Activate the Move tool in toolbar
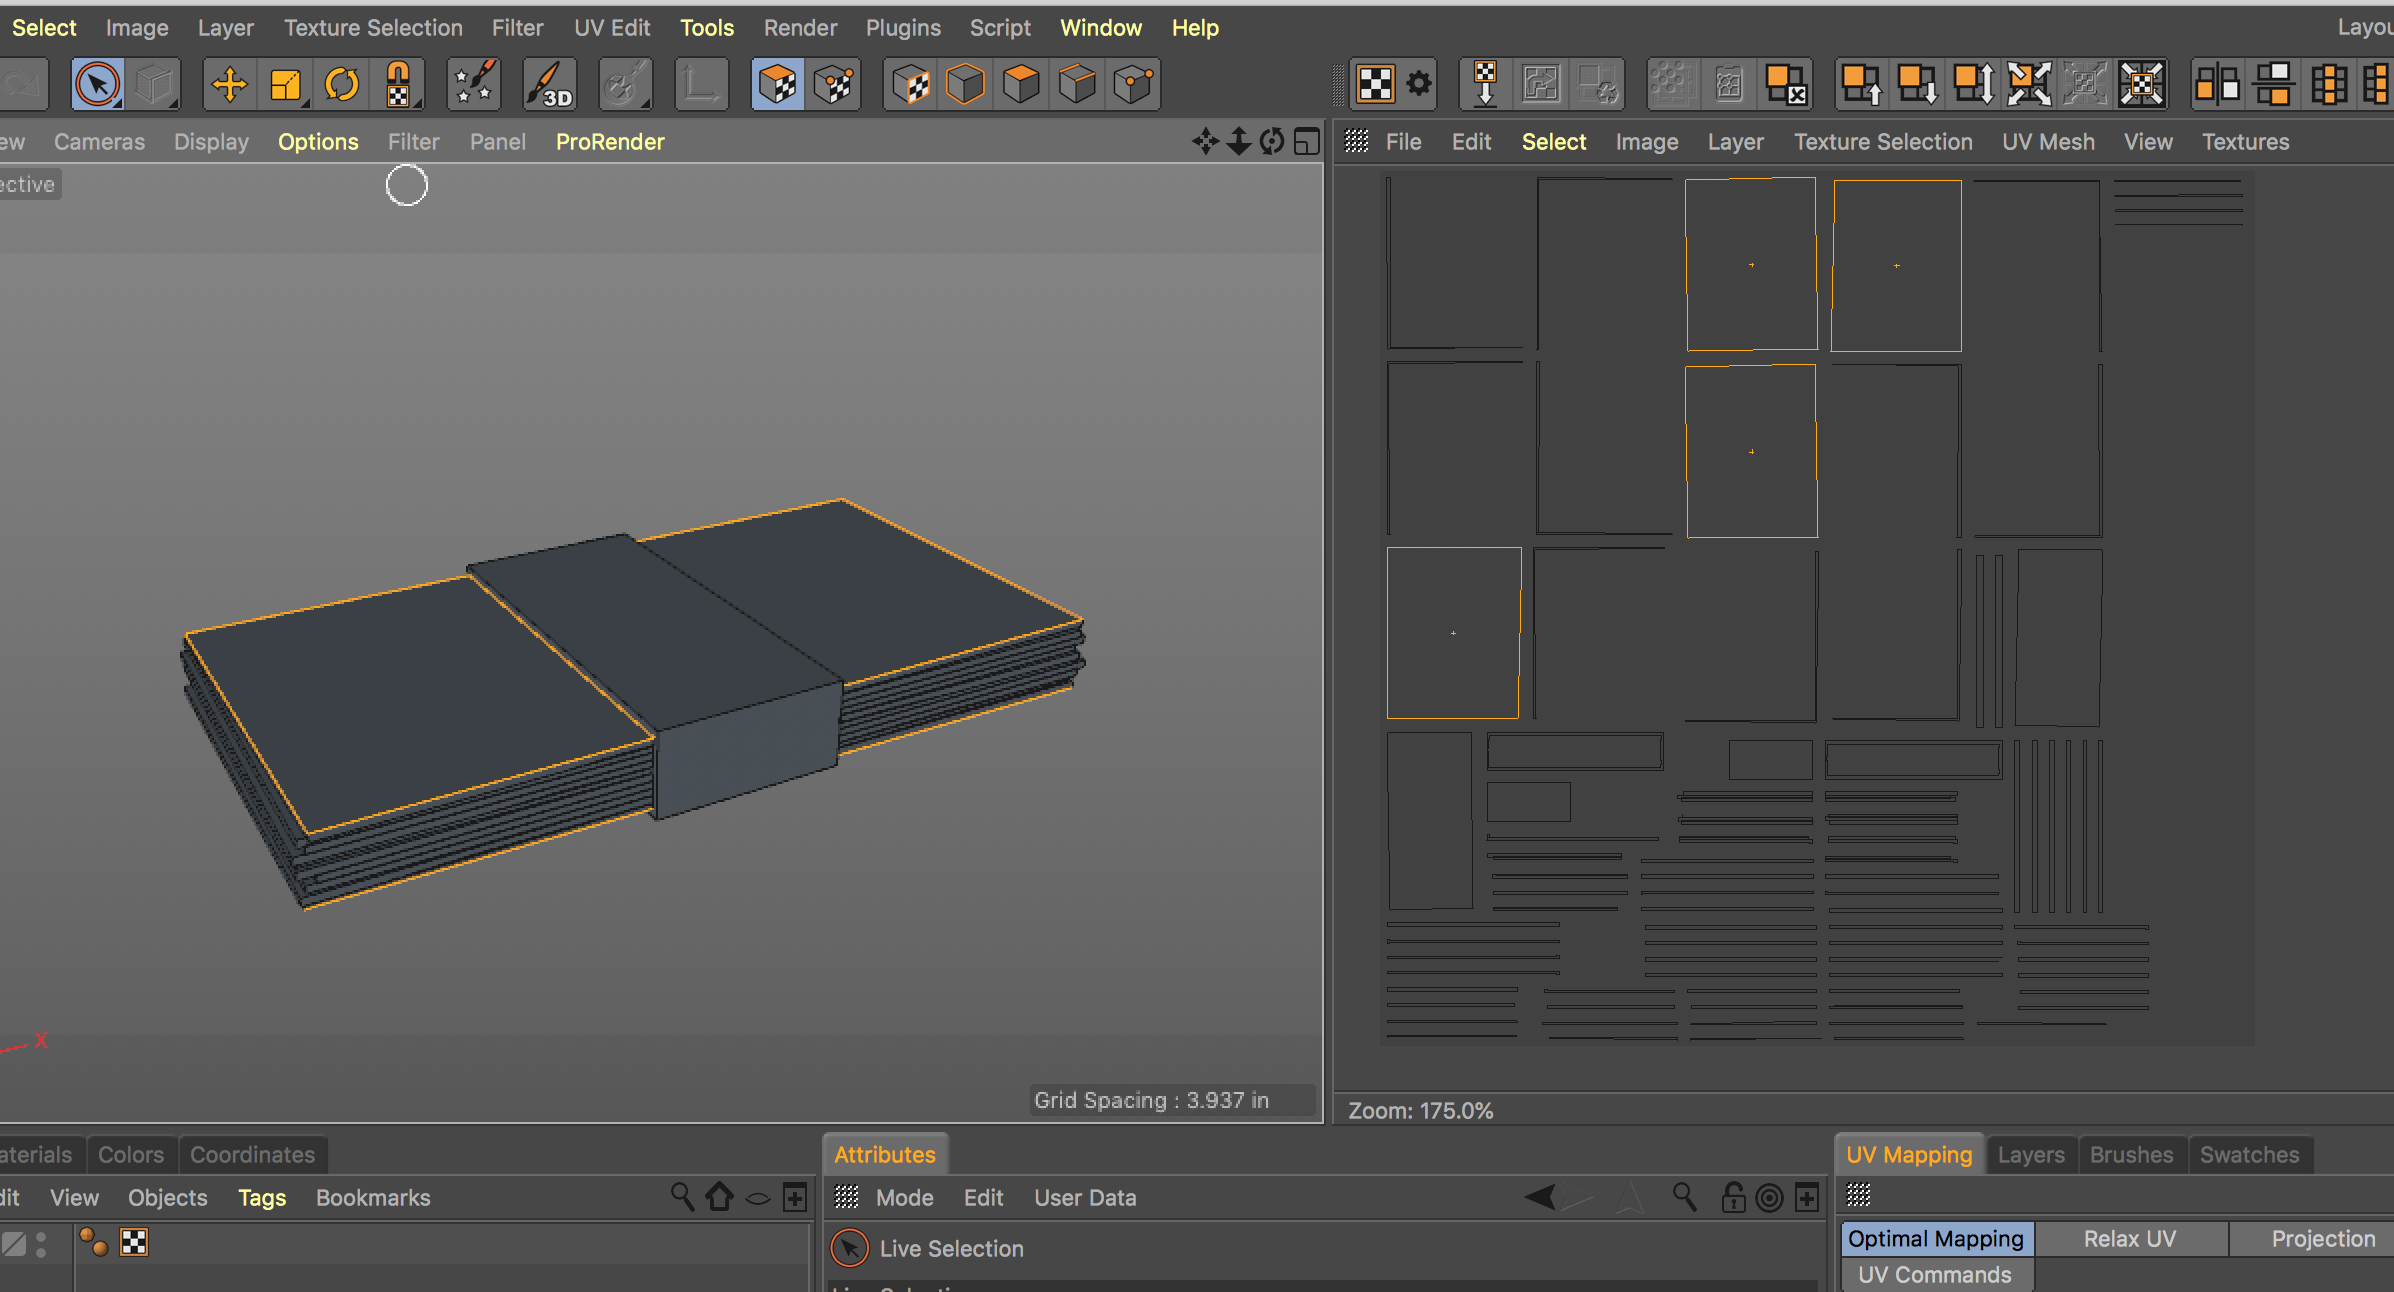 (229, 84)
